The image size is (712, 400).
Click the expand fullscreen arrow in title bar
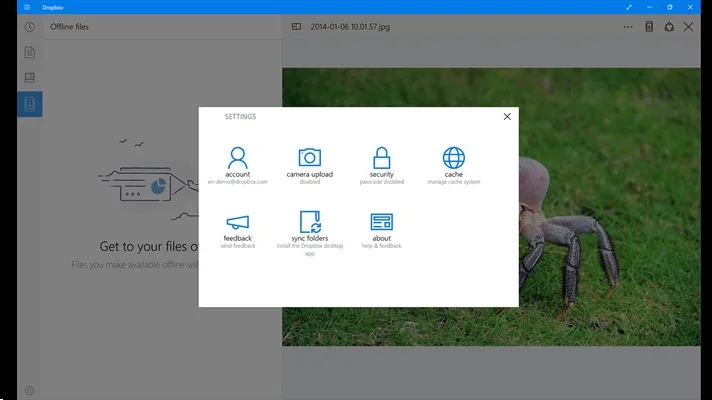point(629,7)
